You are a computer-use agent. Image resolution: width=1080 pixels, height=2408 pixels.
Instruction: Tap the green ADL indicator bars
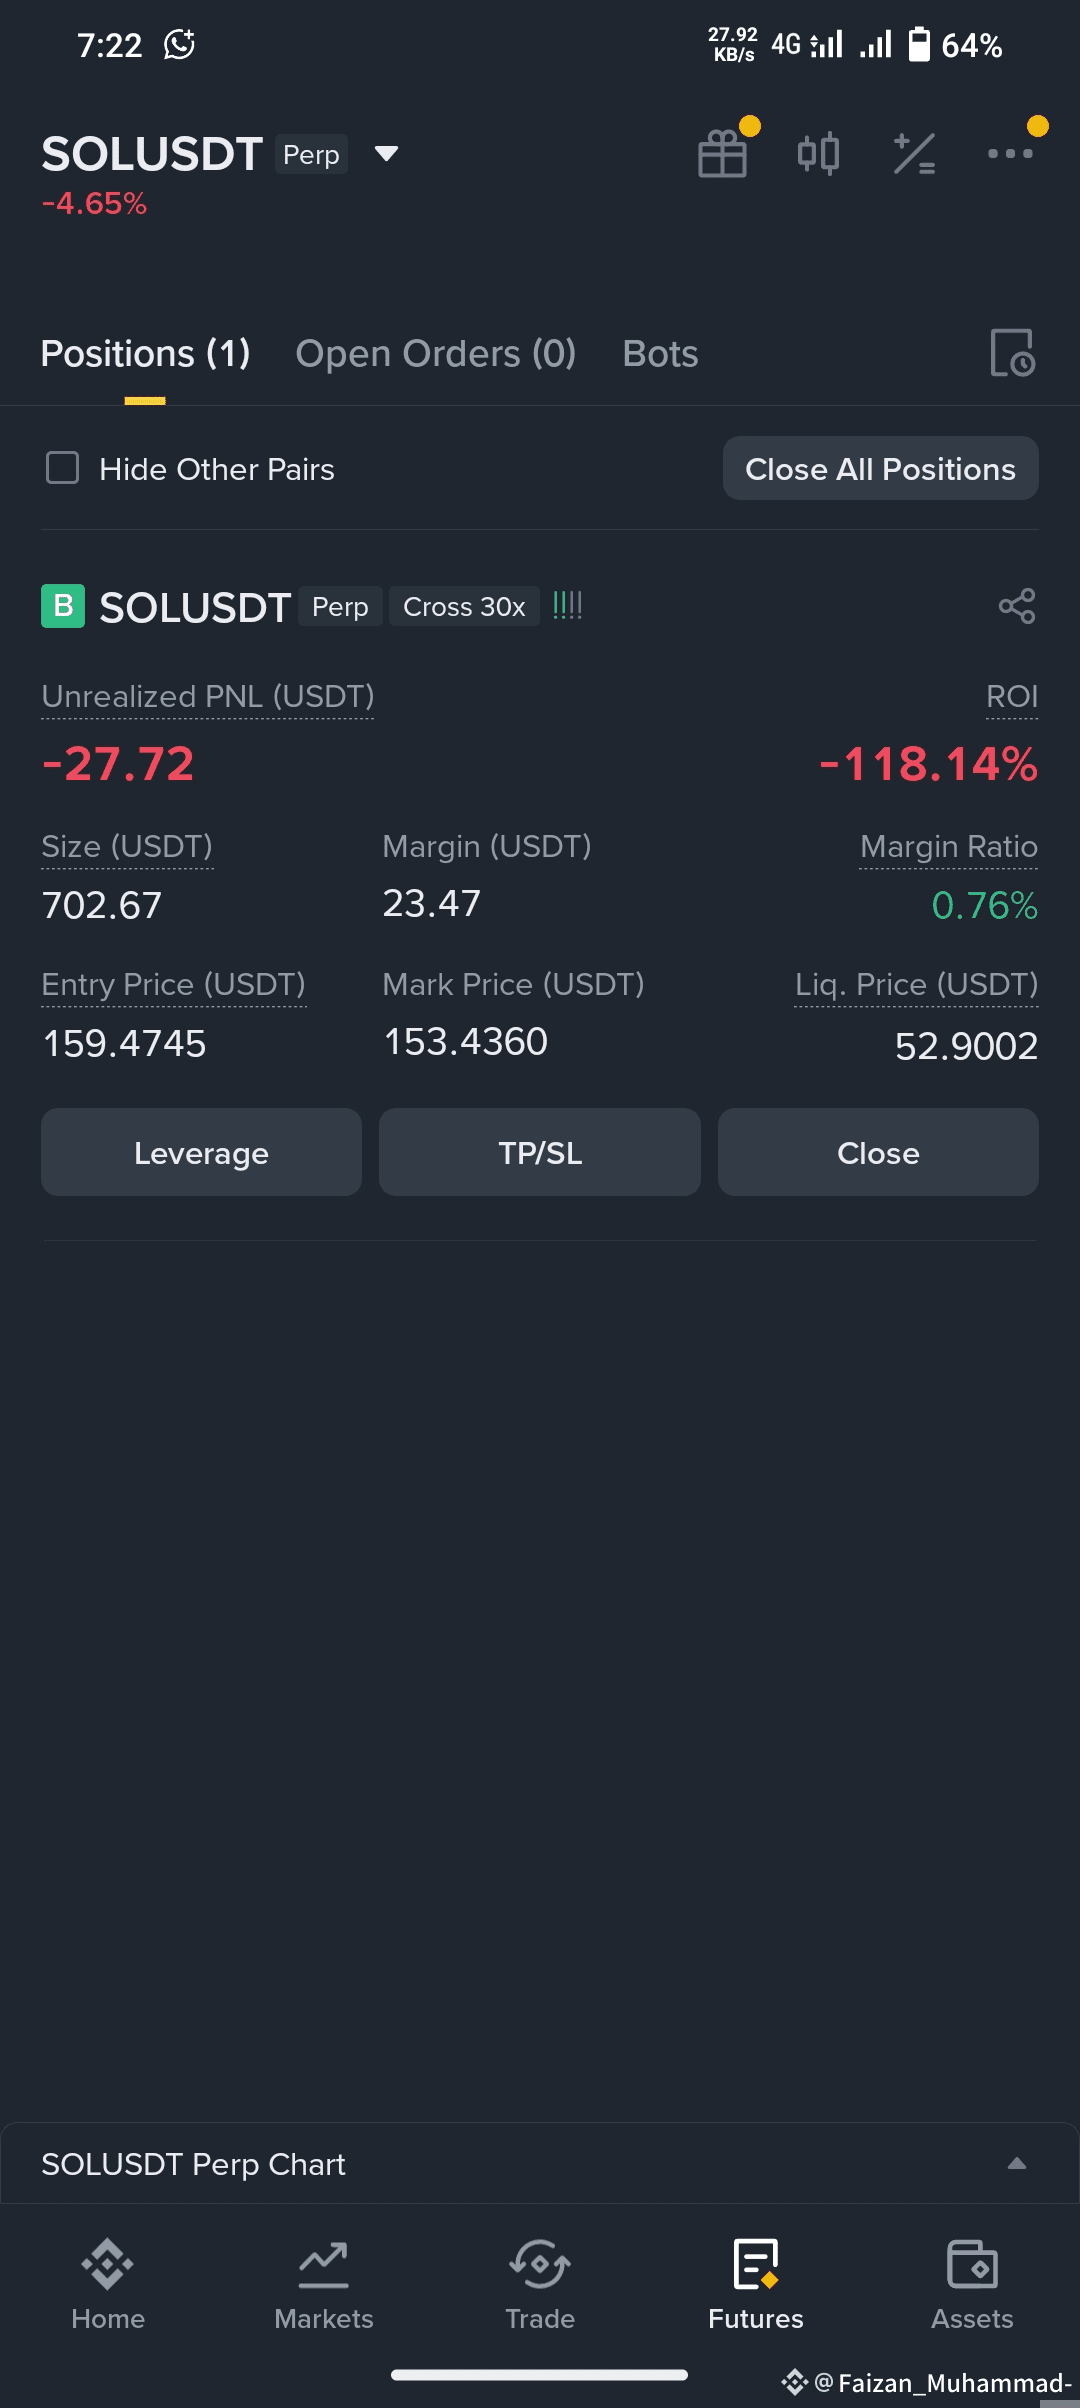click(567, 605)
